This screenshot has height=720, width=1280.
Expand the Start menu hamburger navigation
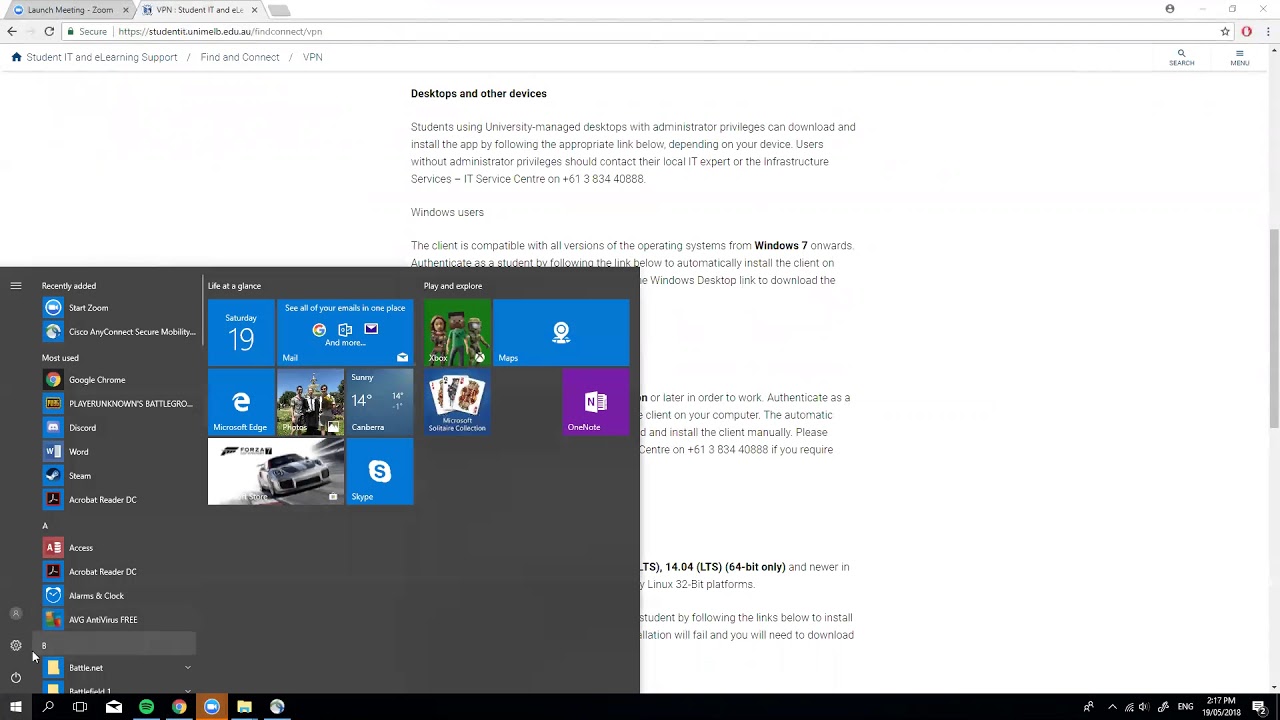16,286
